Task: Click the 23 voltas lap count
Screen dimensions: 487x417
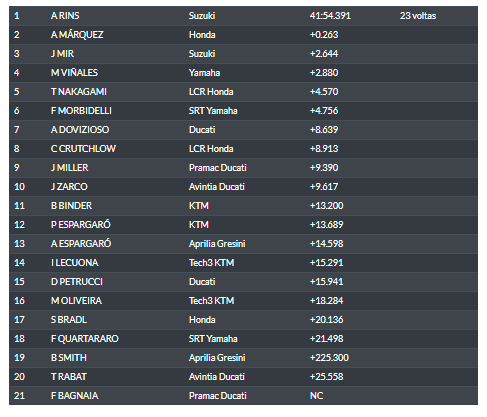Action: tap(418, 16)
